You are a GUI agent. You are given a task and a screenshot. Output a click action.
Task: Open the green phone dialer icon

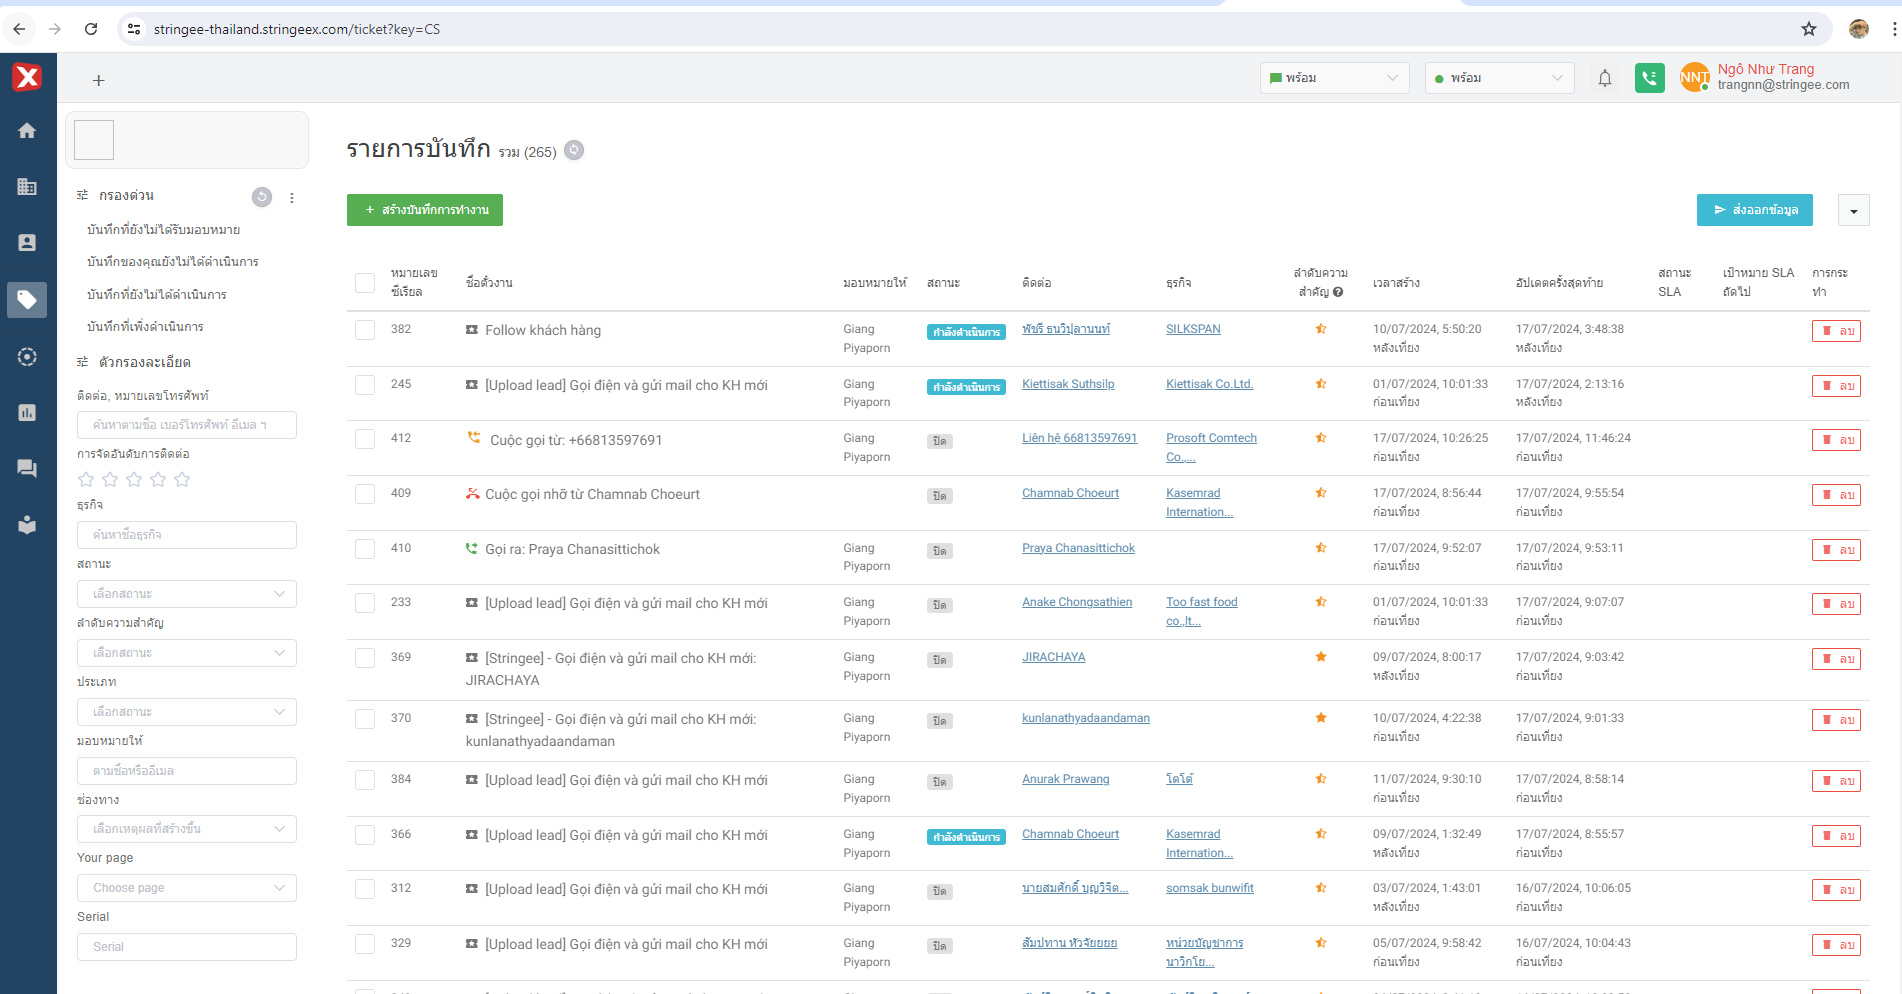(1649, 78)
